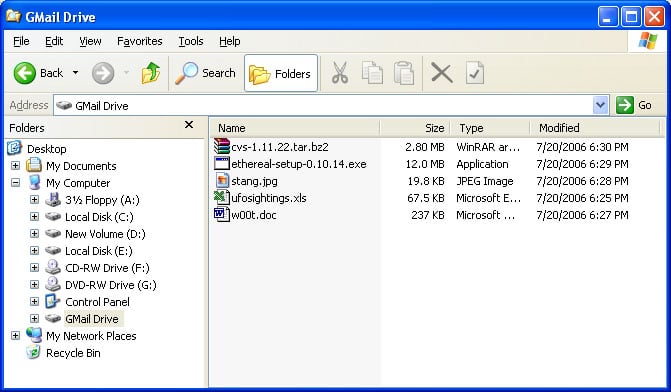Click the Windows flag logo
Image resolution: width=671 pixels, height=392 pixels.
point(647,41)
